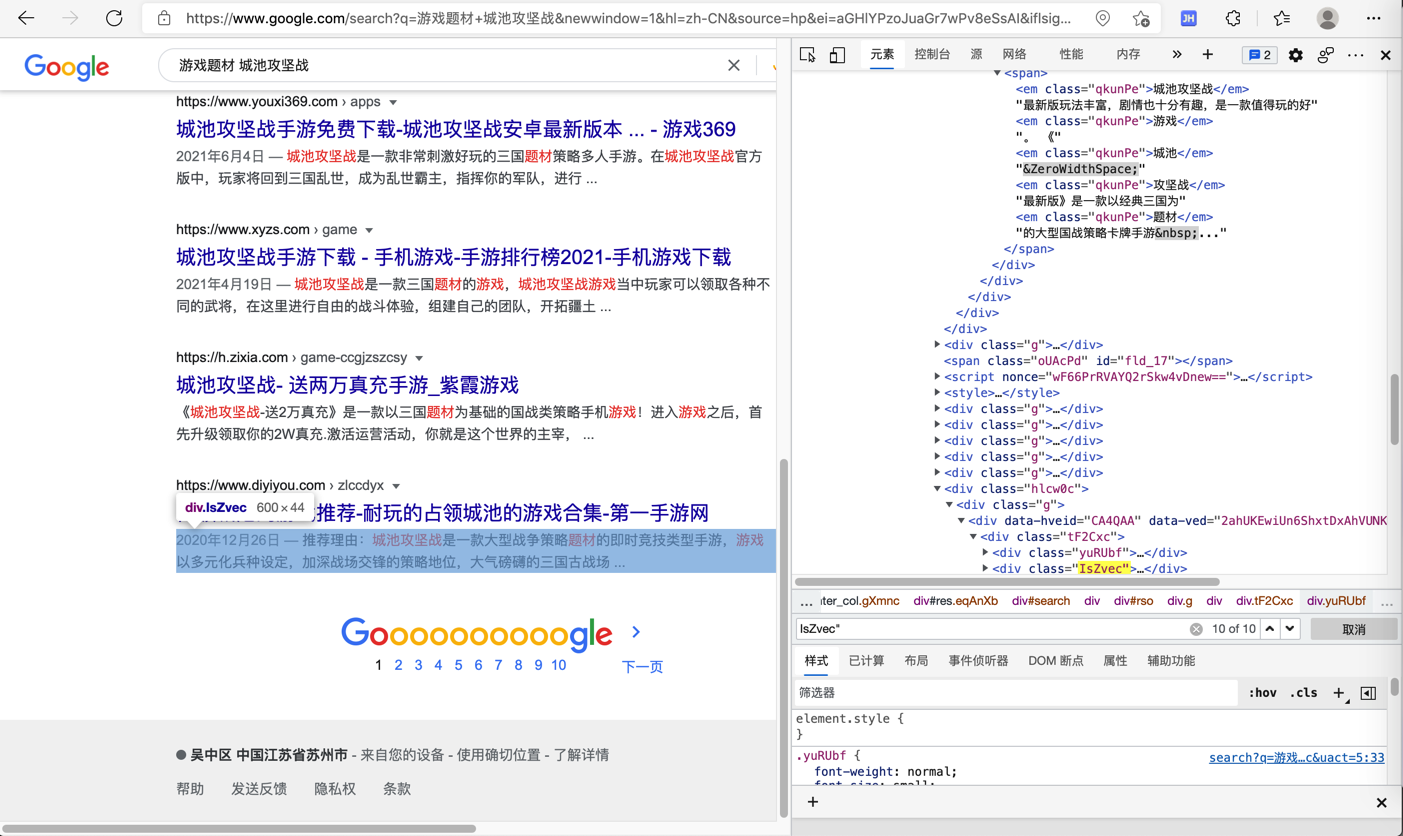The image size is (1403, 836).
Task: Reload the page with refresh icon
Action: point(114,18)
